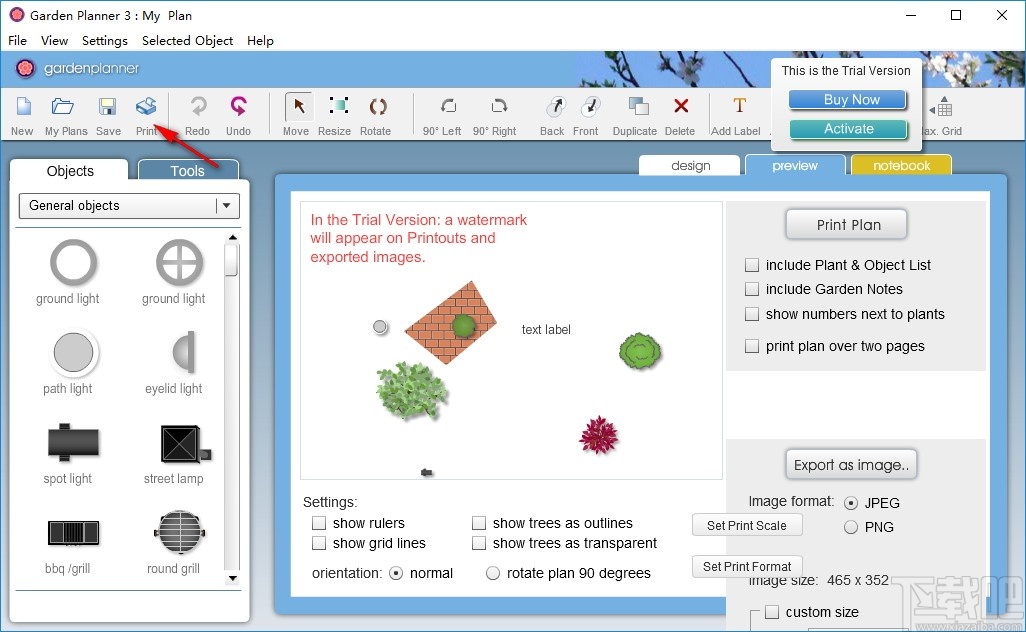
Task: Click the Print Plan button
Action: click(x=846, y=224)
